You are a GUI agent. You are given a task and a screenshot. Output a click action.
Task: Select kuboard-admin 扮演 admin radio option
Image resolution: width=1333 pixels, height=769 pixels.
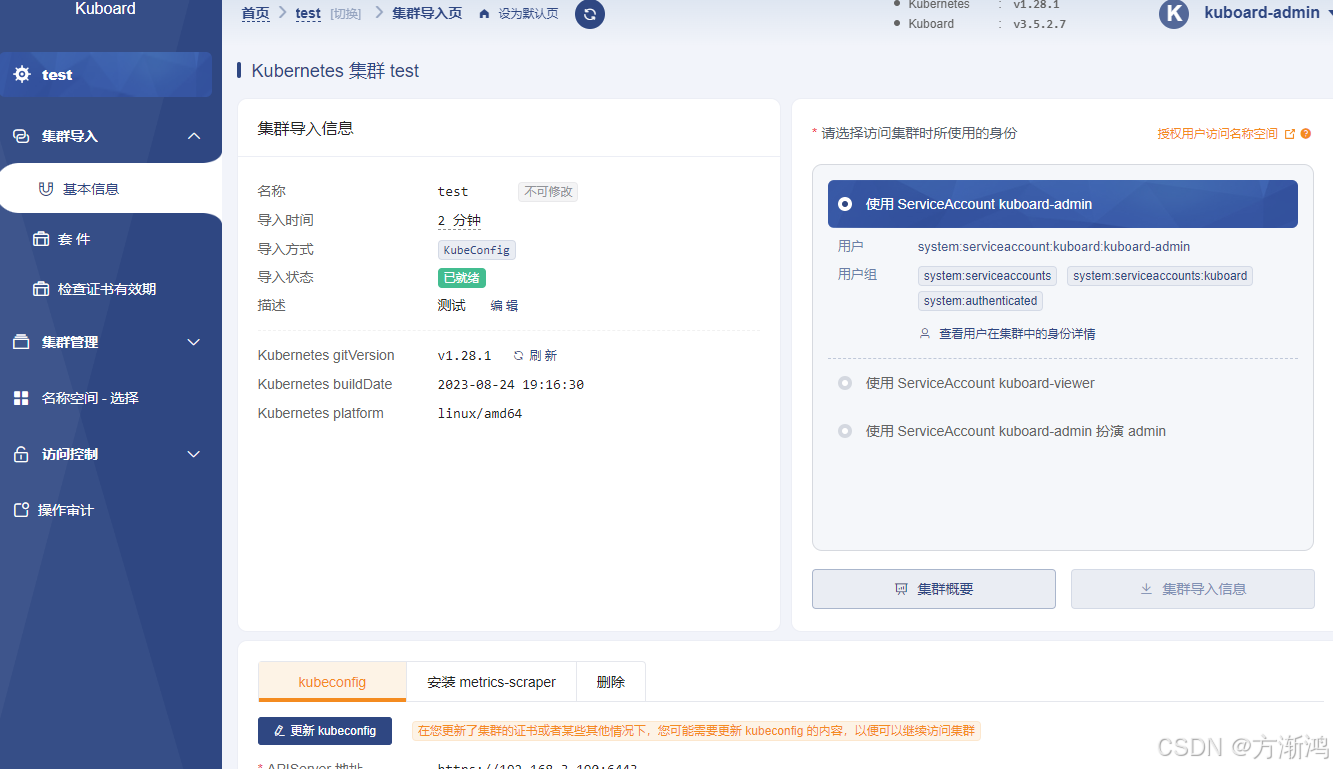(x=845, y=431)
